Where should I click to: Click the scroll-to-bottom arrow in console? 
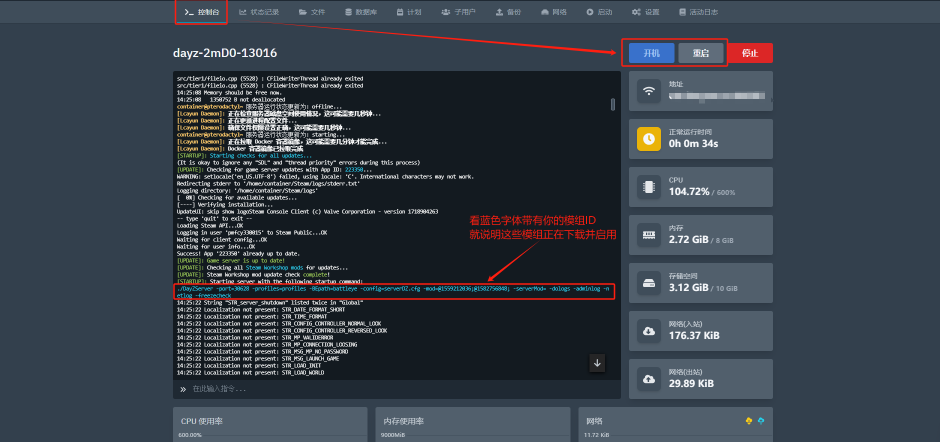click(597, 363)
